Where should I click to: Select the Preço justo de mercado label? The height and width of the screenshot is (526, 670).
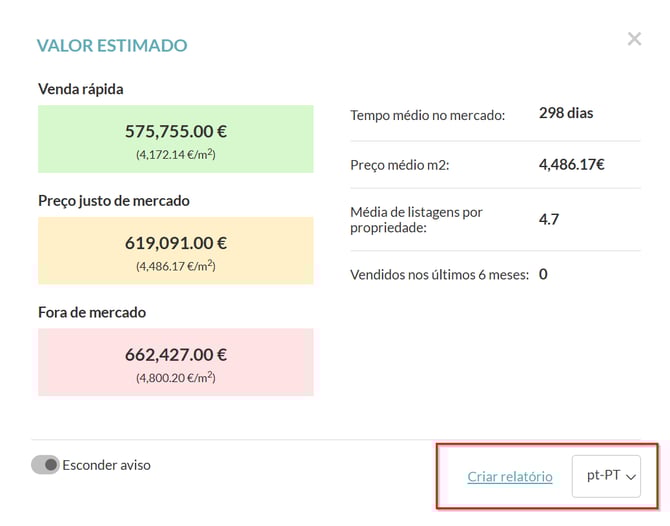(x=113, y=201)
